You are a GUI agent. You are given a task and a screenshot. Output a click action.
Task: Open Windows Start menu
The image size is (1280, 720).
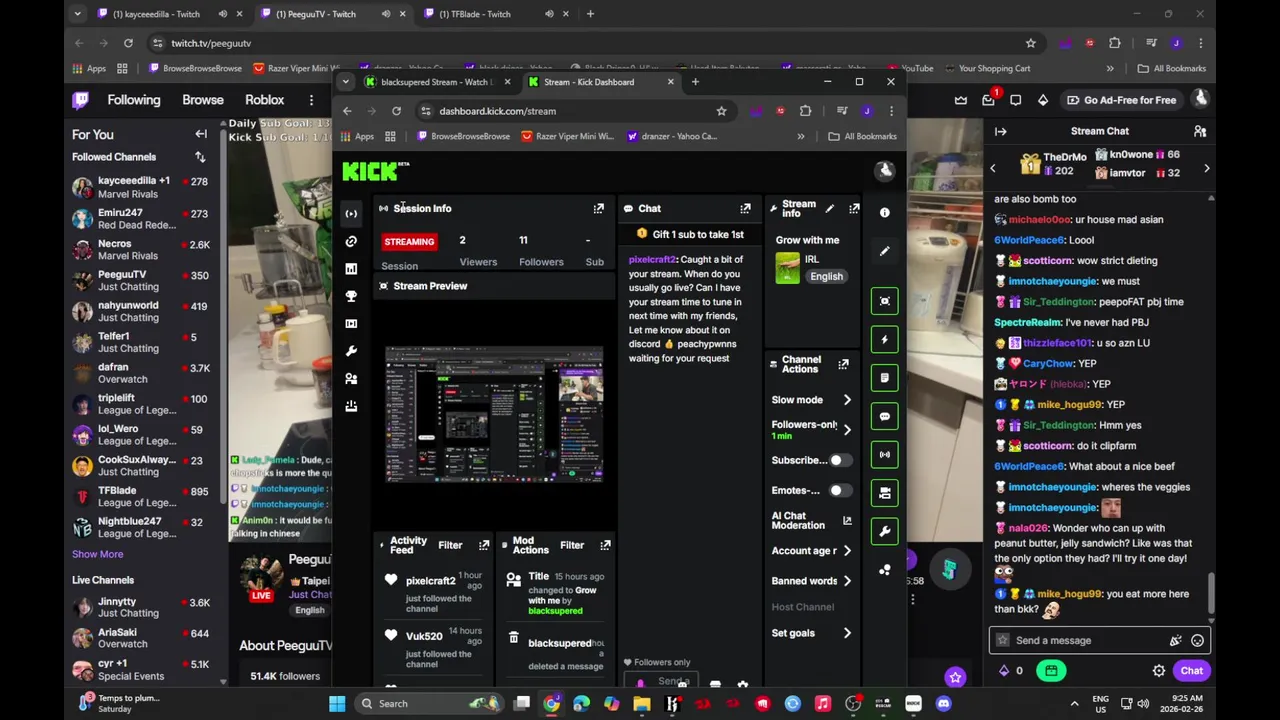tap(337, 703)
